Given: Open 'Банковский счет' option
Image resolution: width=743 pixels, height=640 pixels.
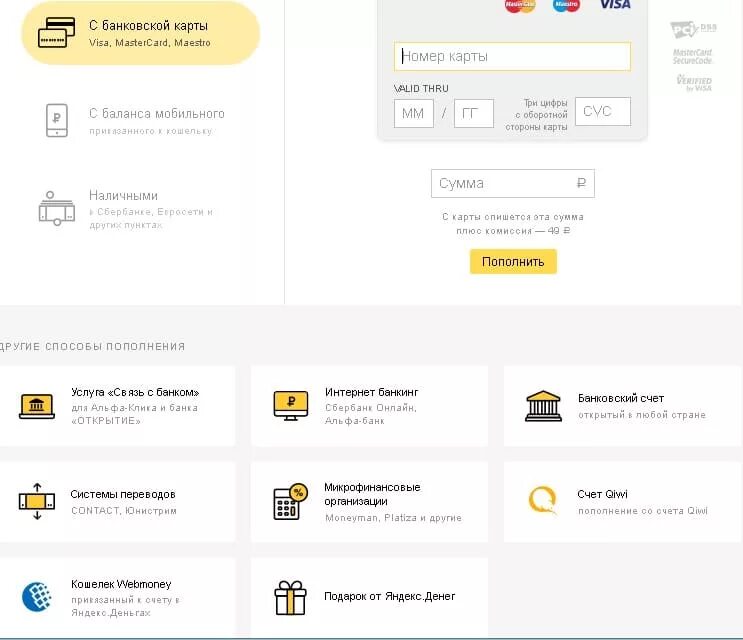Looking at the screenshot, I should click(x=623, y=406).
